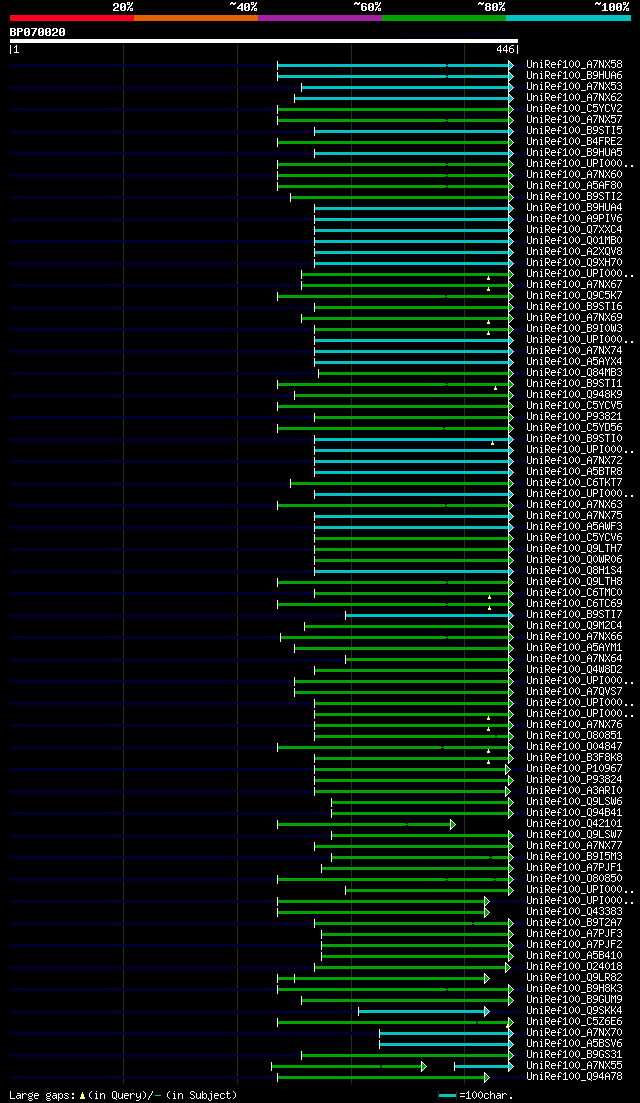The width and height of the screenshot is (640, 1103).
Task: Select the UniRef100_B9I0W3 label
Action: point(574,329)
